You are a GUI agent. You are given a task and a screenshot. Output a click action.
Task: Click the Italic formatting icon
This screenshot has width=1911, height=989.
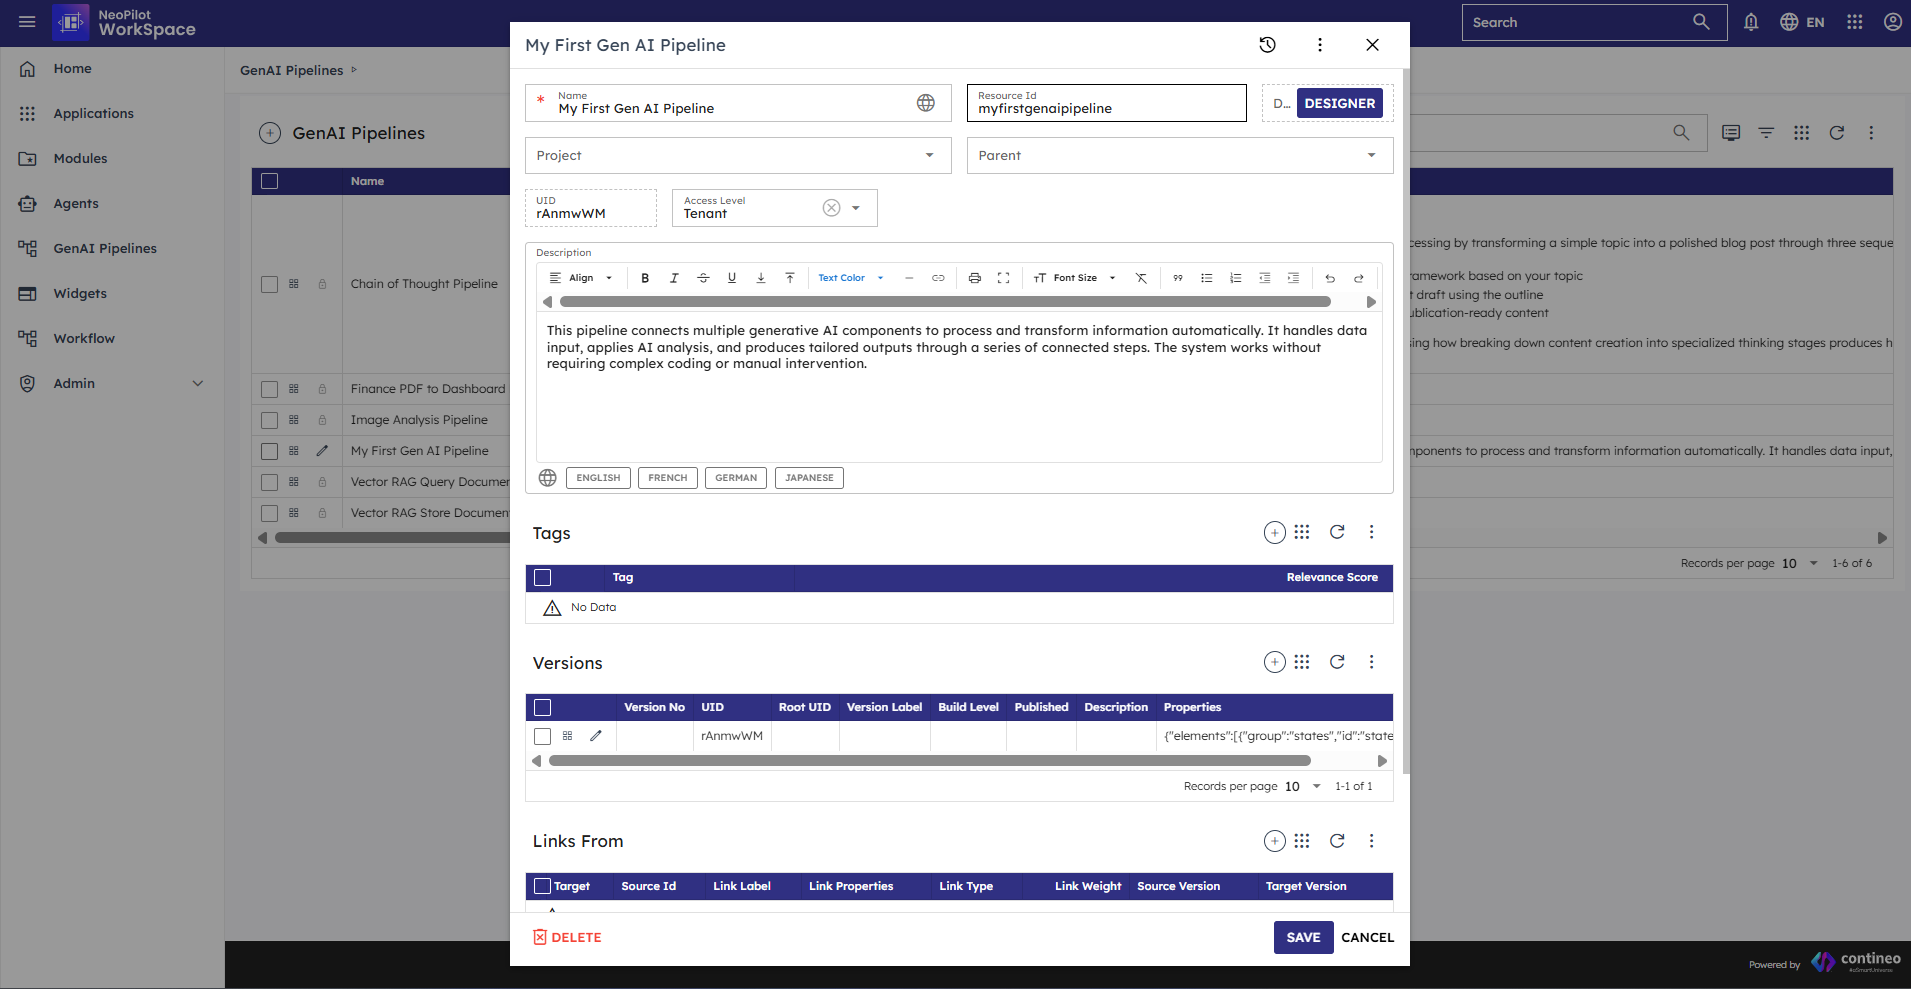point(674,278)
